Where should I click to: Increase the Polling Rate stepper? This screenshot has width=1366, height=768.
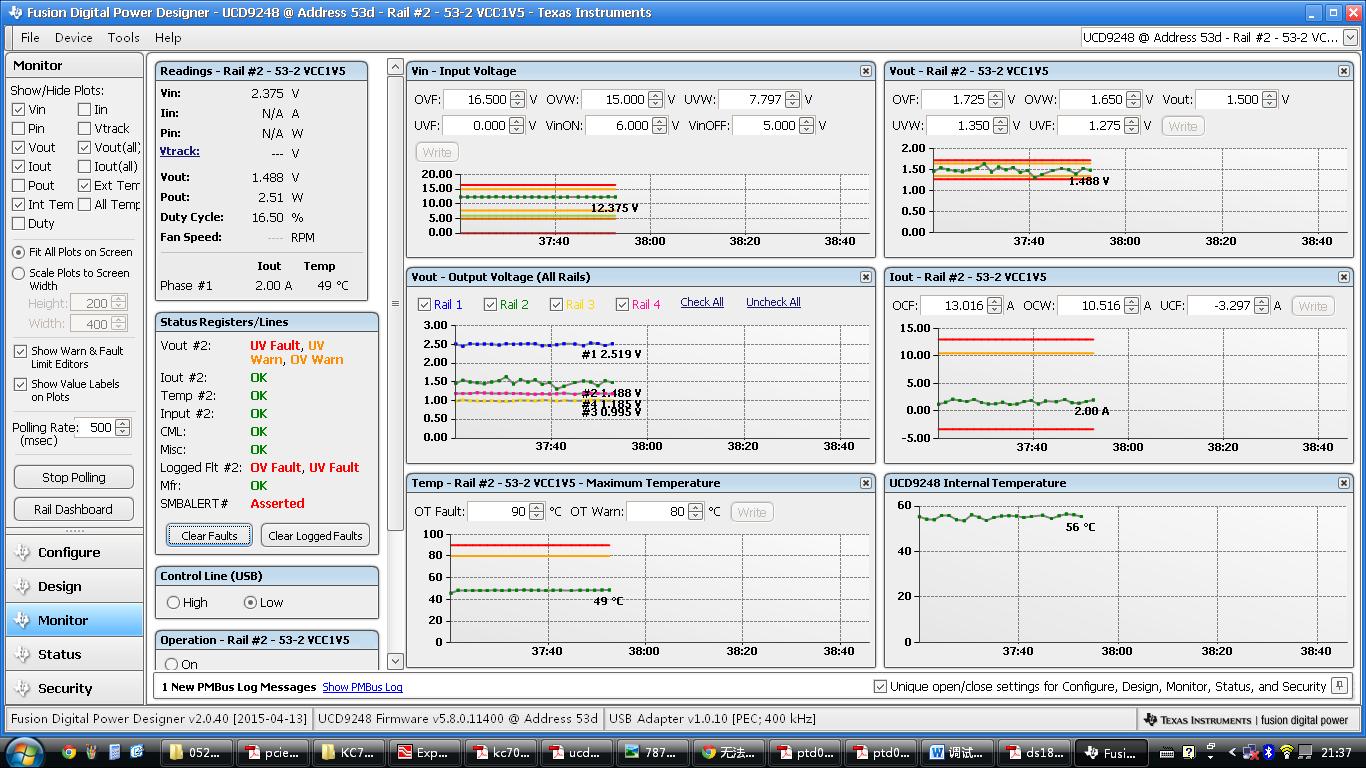coord(122,423)
